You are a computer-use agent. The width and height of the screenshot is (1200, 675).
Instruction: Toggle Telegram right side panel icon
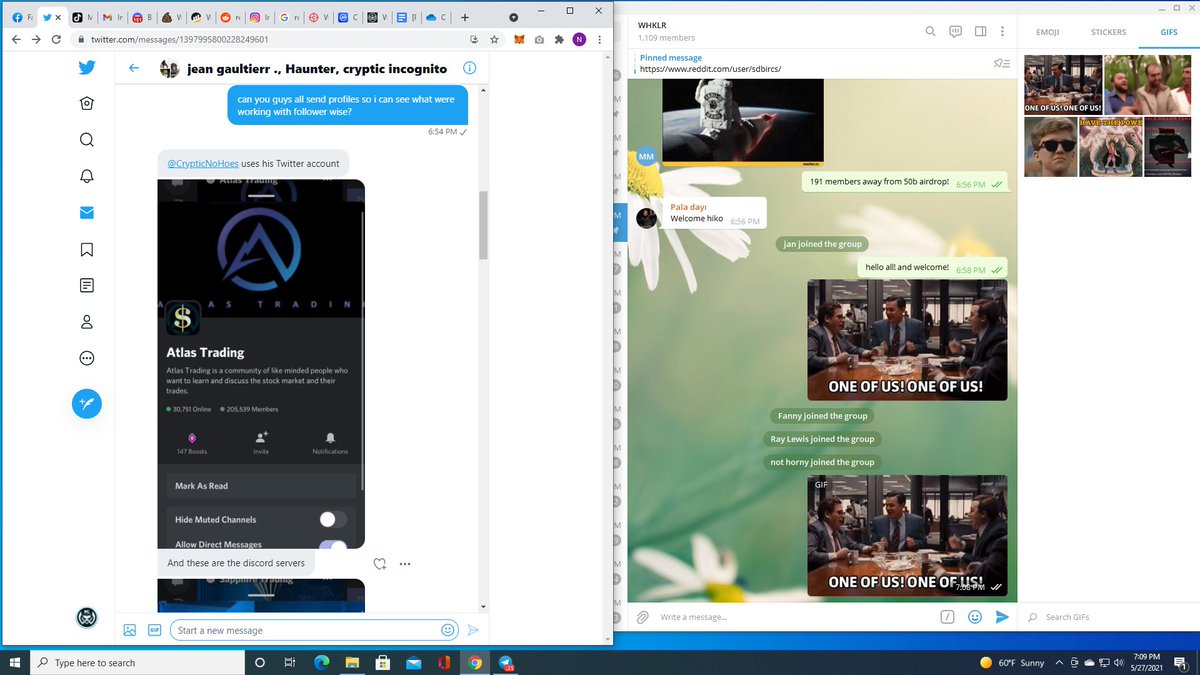(980, 32)
